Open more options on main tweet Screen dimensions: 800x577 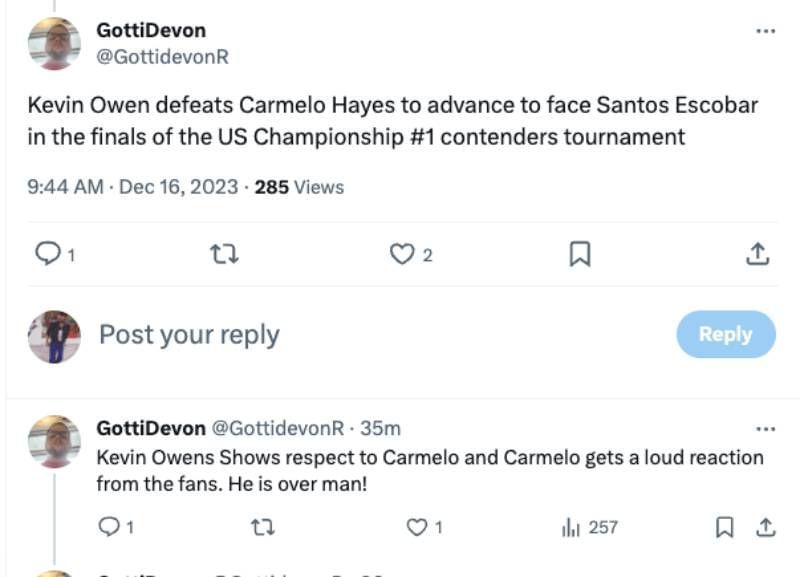tap(765, 31)
